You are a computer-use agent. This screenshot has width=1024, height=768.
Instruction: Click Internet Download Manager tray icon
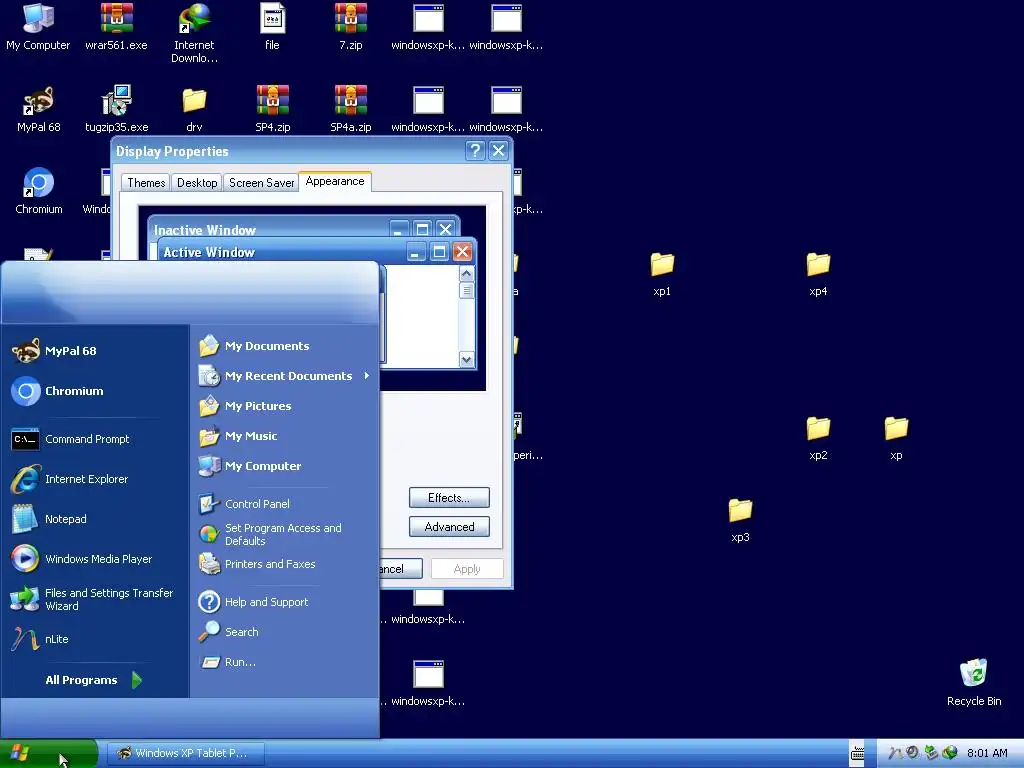pyautogui.click(x=950, y=753)
